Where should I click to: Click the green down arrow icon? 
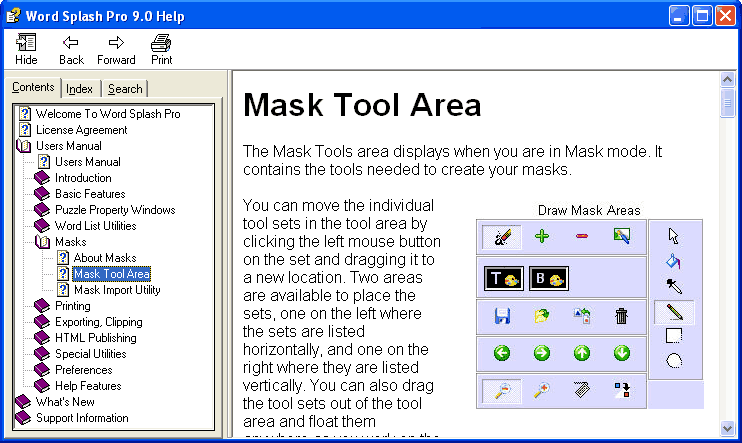[622, 353]
